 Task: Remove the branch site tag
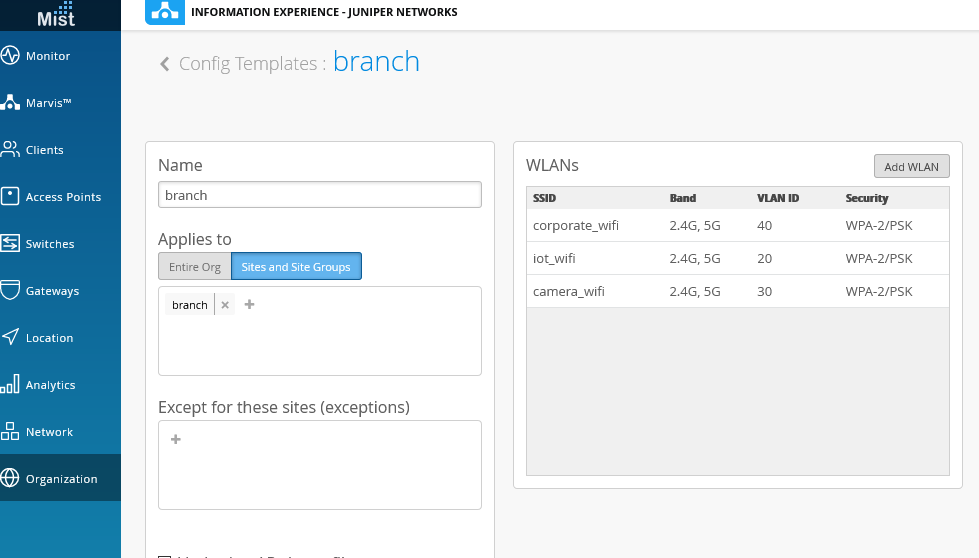[225, 305]
